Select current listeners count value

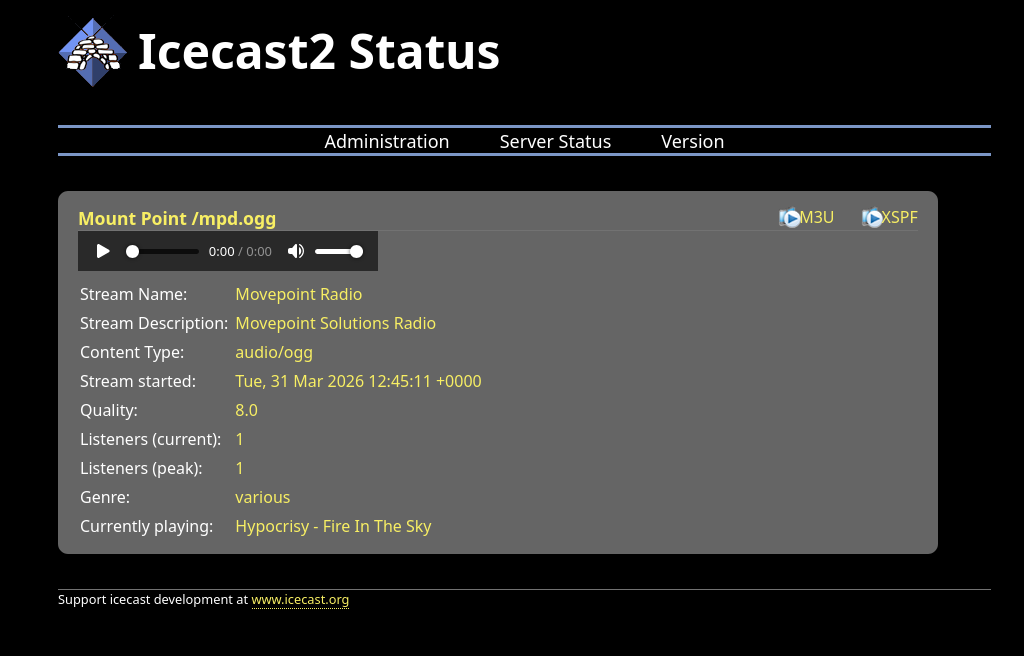coord(240,439)
